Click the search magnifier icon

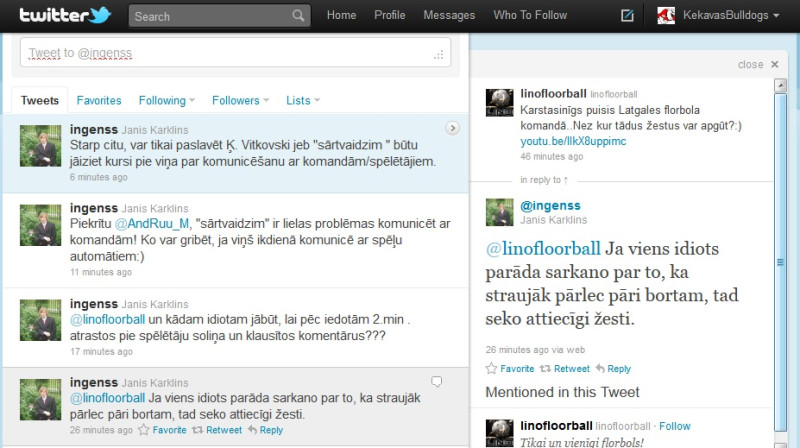pos(298,16)
